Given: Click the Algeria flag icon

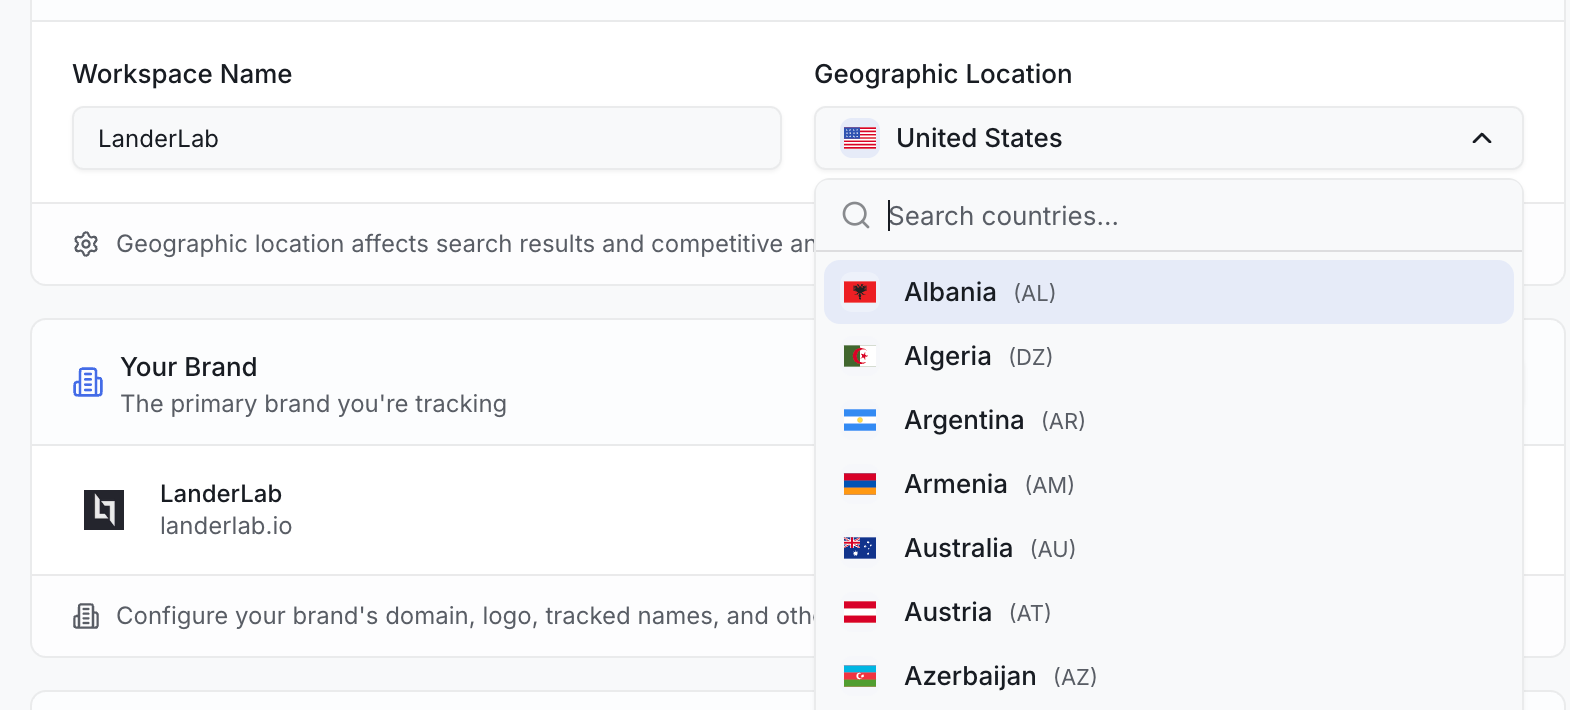Looking at the screenshot, I should tap(860, 356).
